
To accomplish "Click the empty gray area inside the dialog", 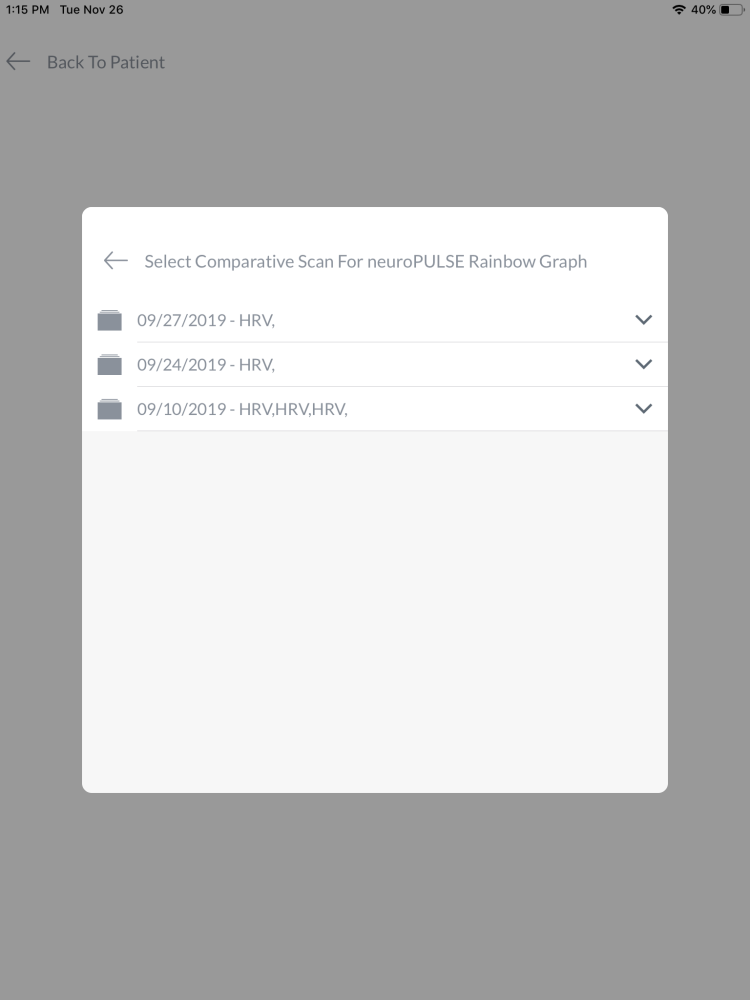I will (x=375, y=610).
